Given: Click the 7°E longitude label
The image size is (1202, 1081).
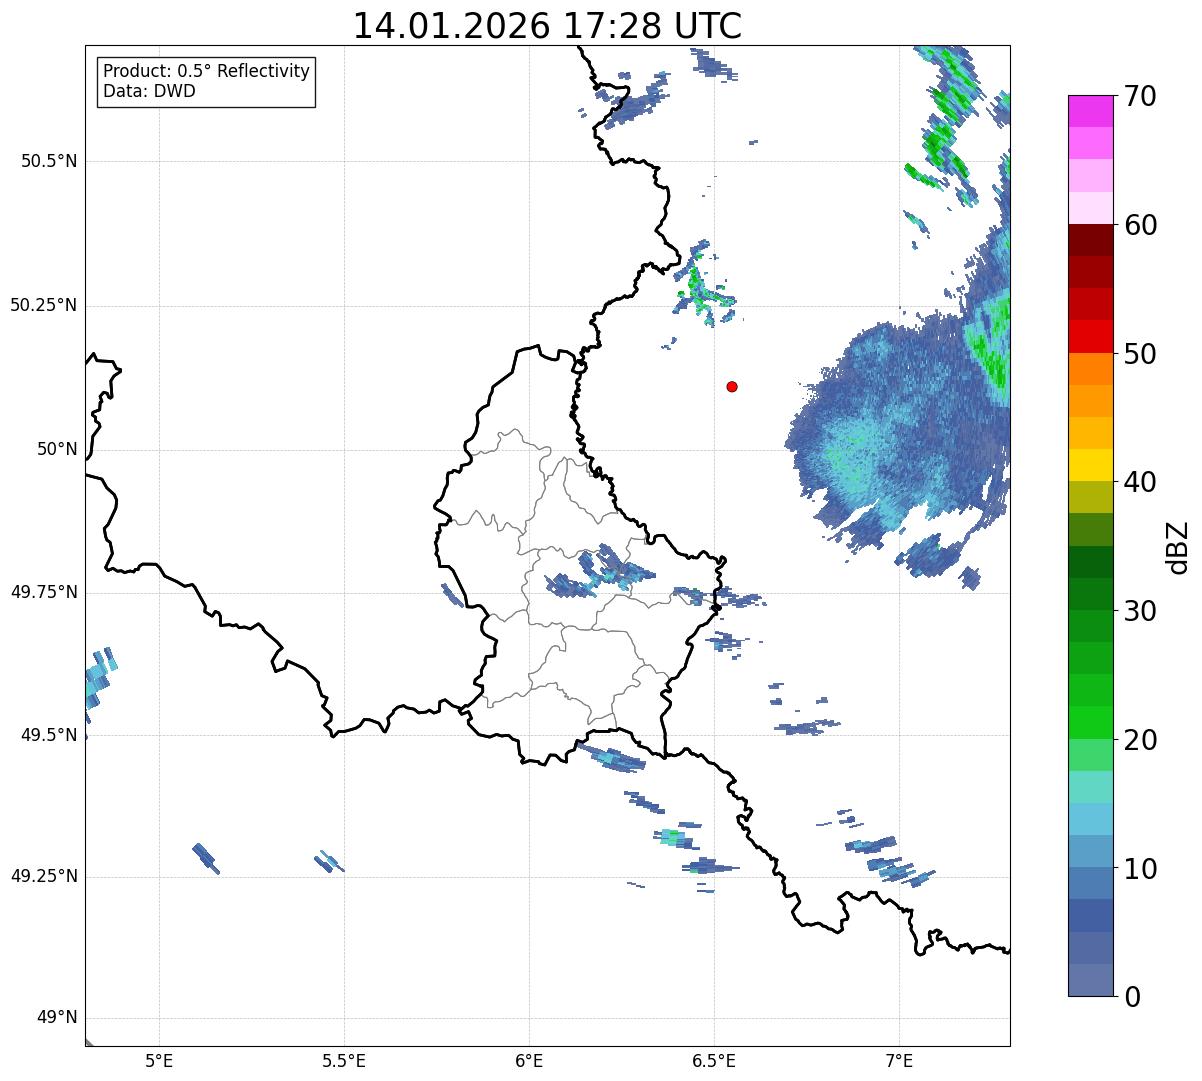Looking at the screenshot, I should pyautogui.click(x=899, y=1061).
